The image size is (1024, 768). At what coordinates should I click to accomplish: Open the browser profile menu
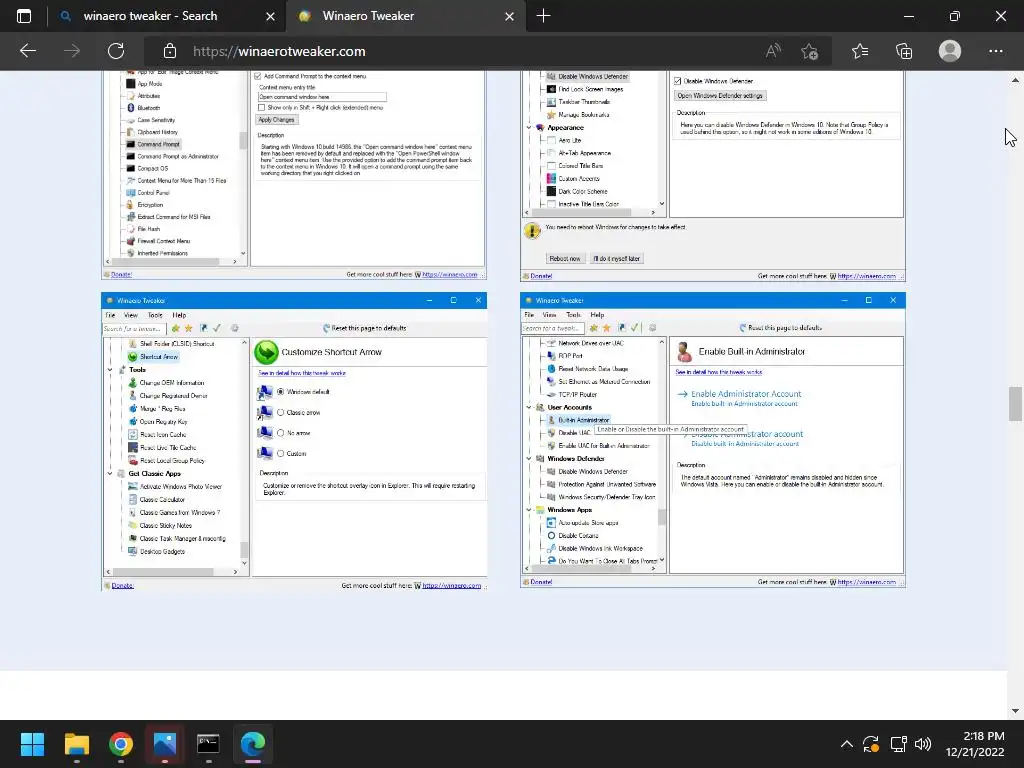(x=950, y=51)
